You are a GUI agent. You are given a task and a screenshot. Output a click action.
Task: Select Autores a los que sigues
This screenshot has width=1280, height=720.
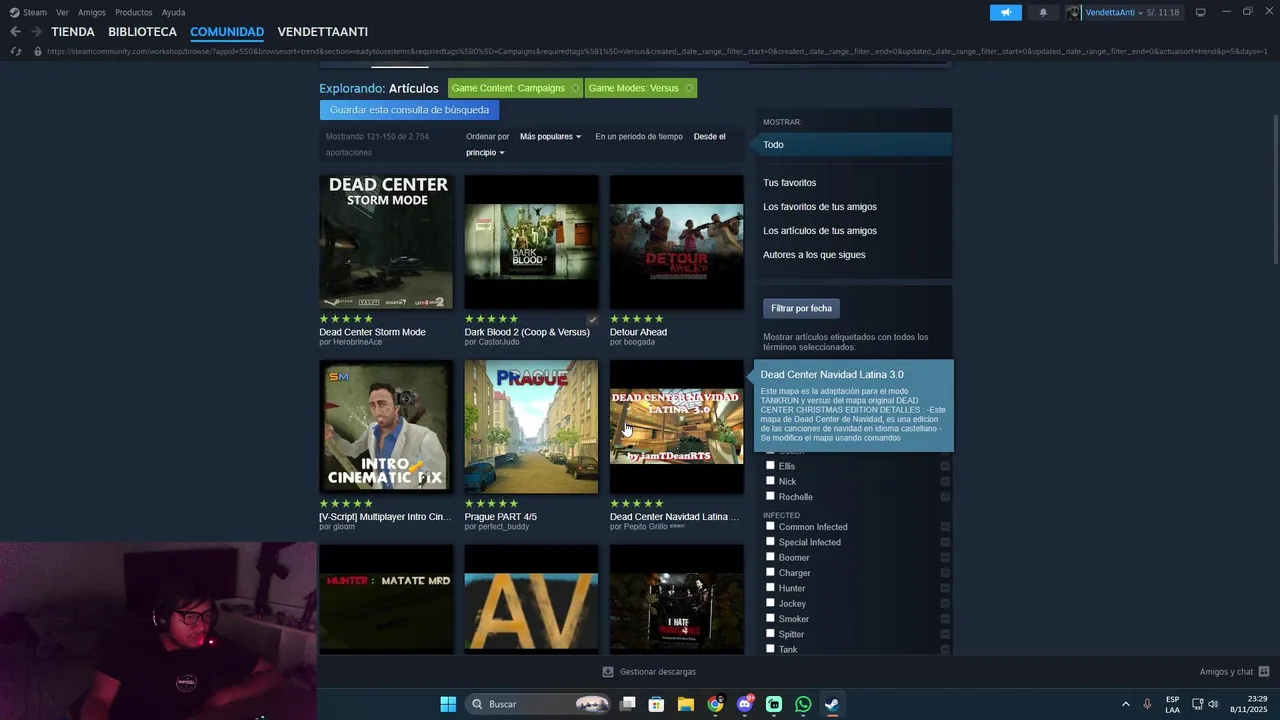[x=814, y=255]
